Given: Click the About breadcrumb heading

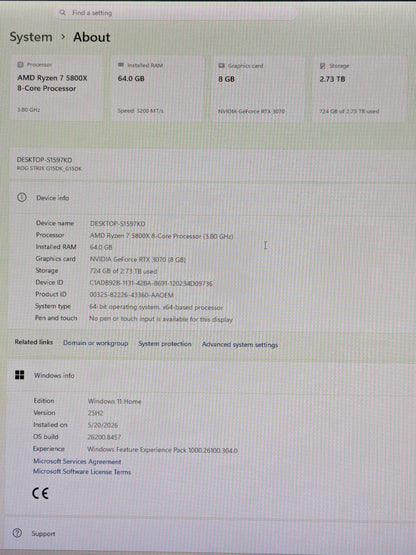Looking at the screenshot, I should (x=92, y=37).
